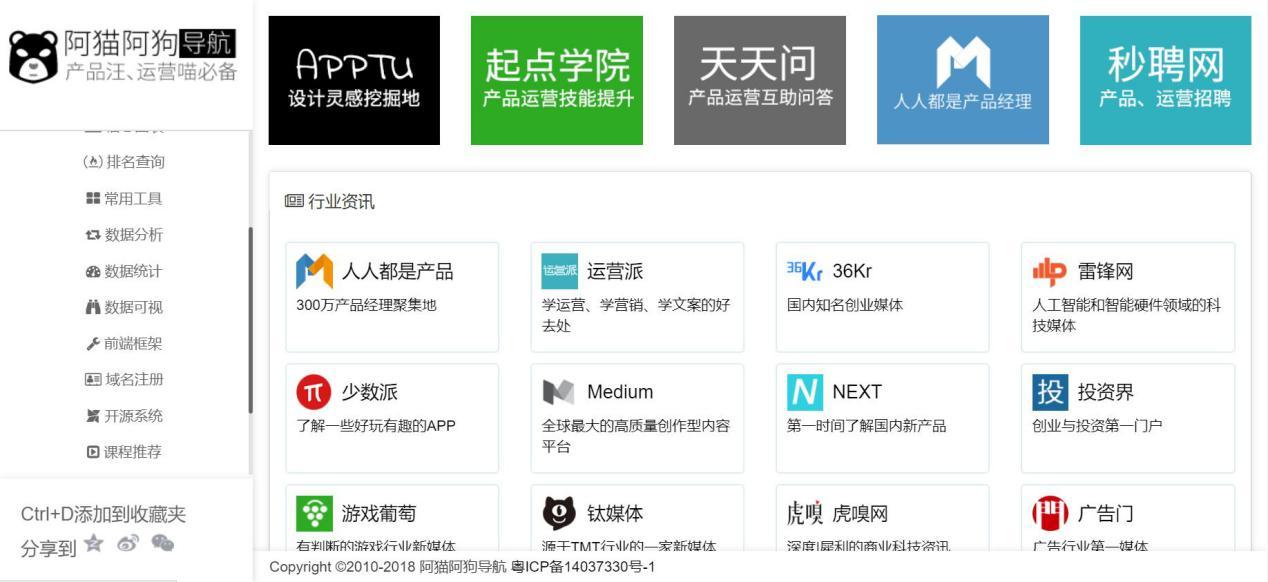Open the 钛媒体 link
The width and height of the screenshot is (1268, 582).
[x=615, y=514]
